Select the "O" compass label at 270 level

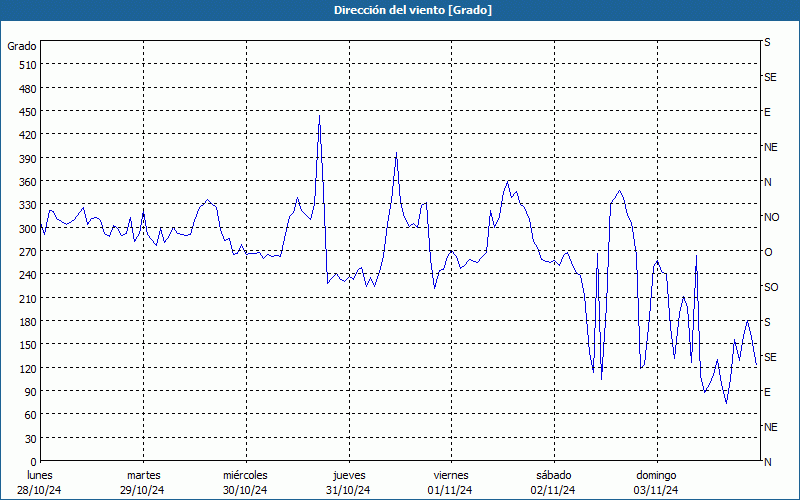[768, 252]
